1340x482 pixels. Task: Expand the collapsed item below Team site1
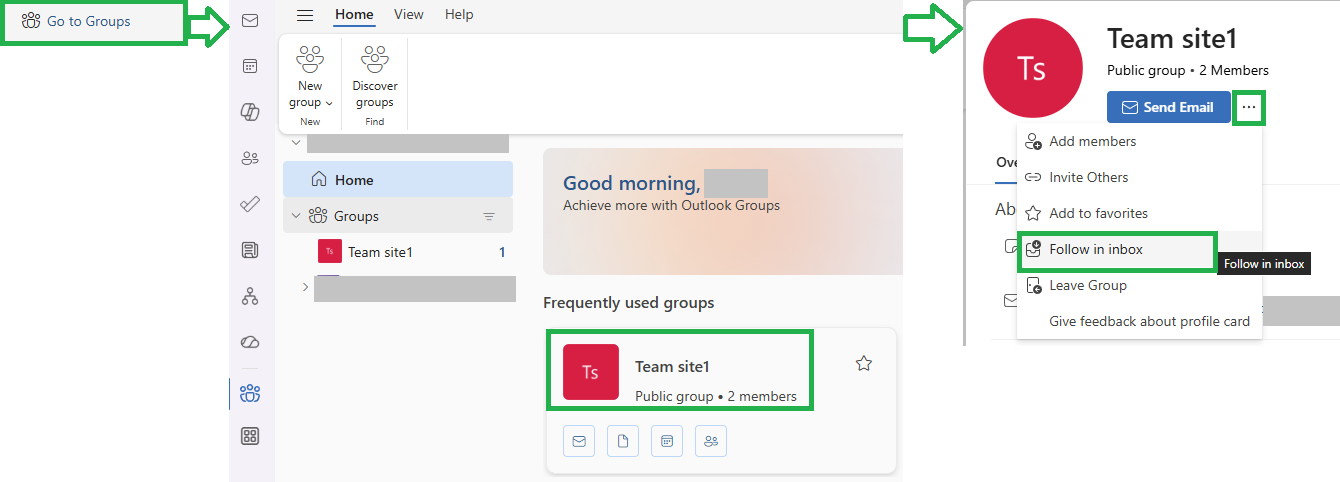click(x=305, y=287)
